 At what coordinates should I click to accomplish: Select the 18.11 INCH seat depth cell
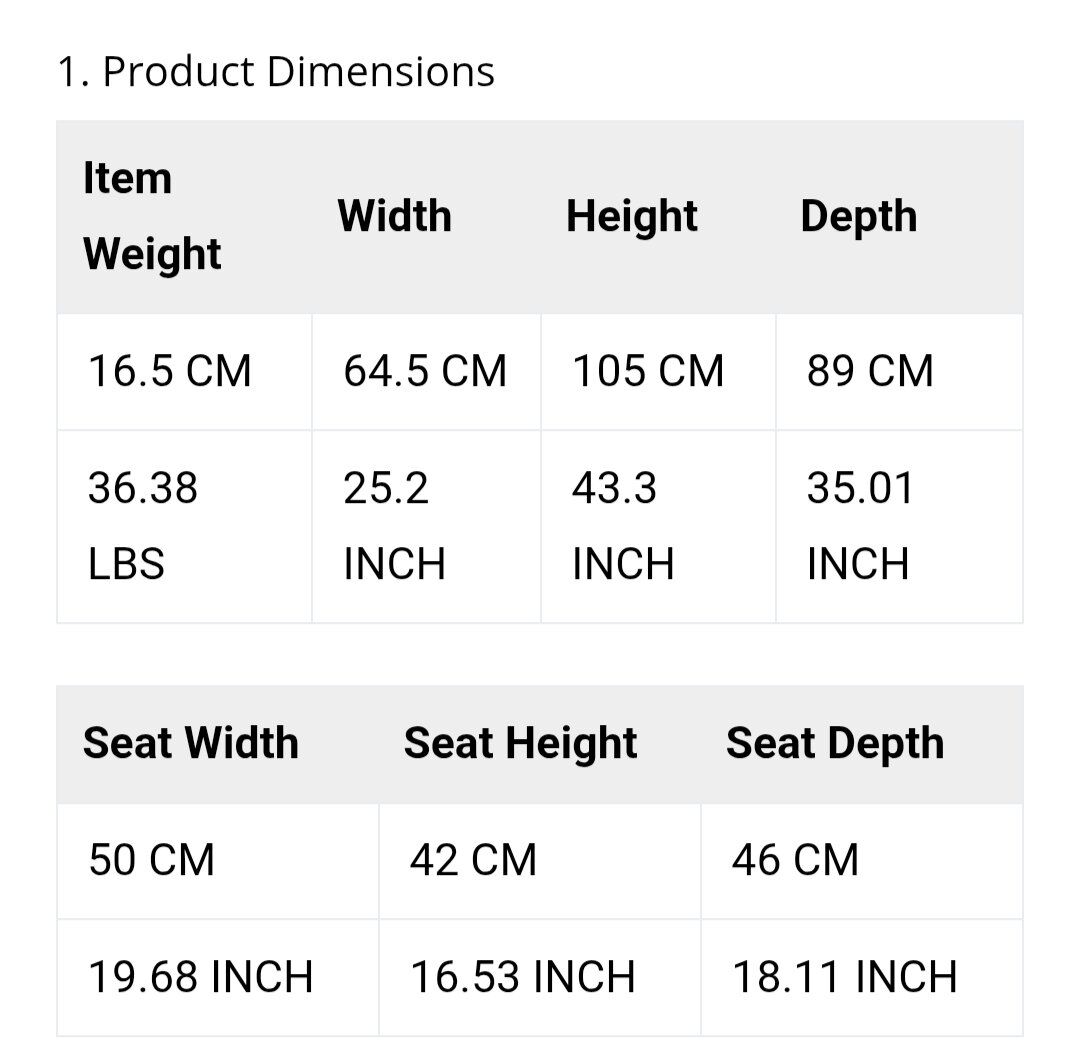[x=844, y=977]
